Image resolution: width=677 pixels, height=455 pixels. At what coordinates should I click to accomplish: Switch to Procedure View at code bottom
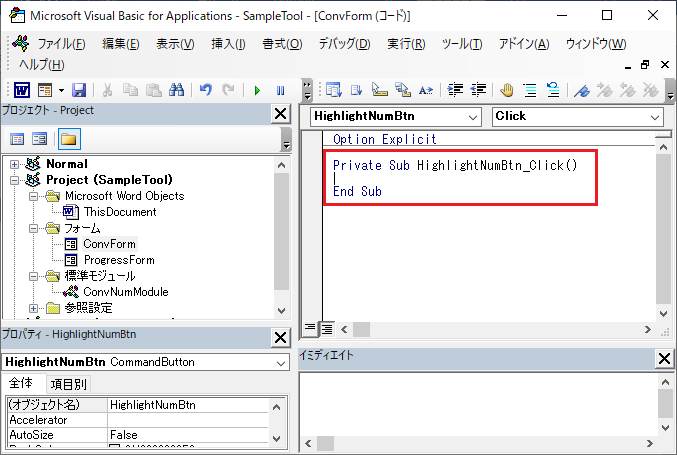click(x=310, y=329)
